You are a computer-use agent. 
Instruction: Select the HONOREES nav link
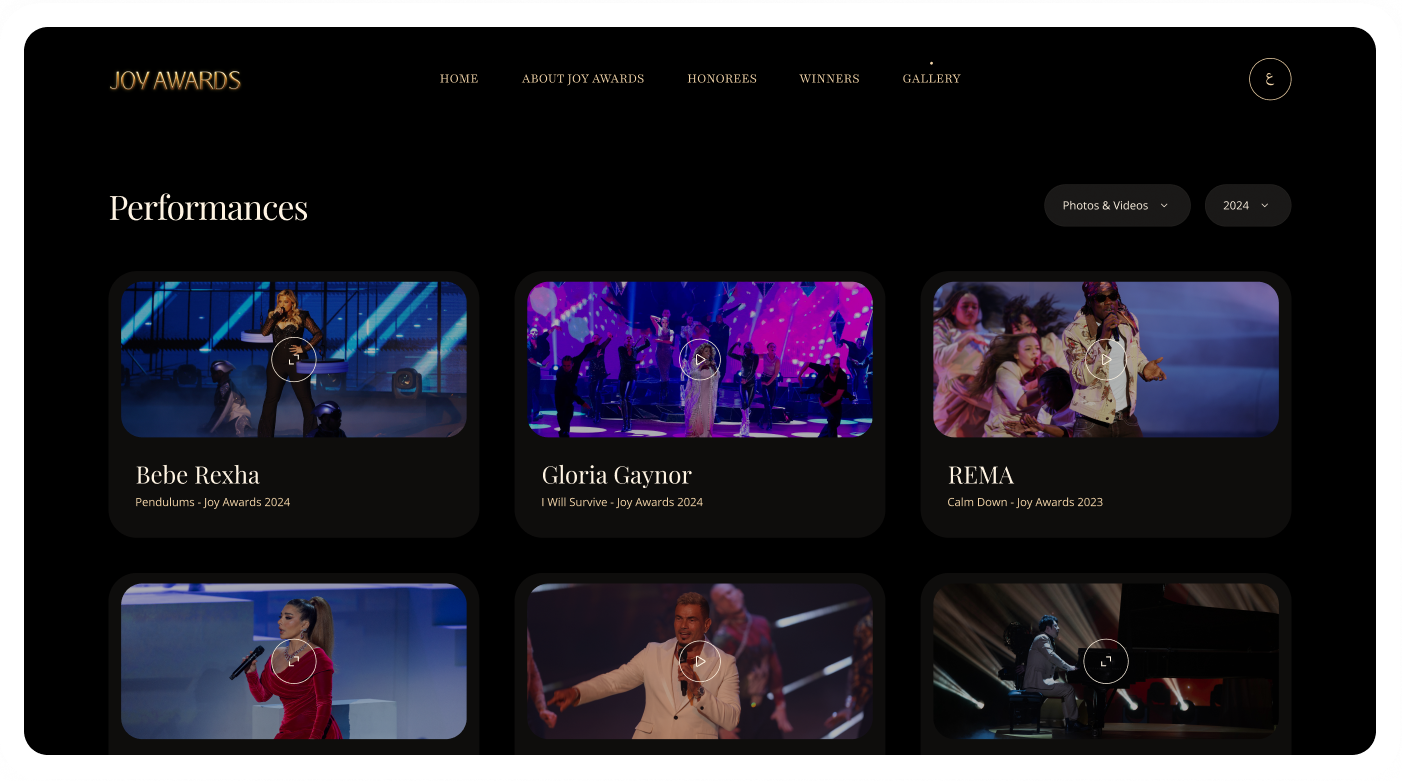[x=722, y=78]
